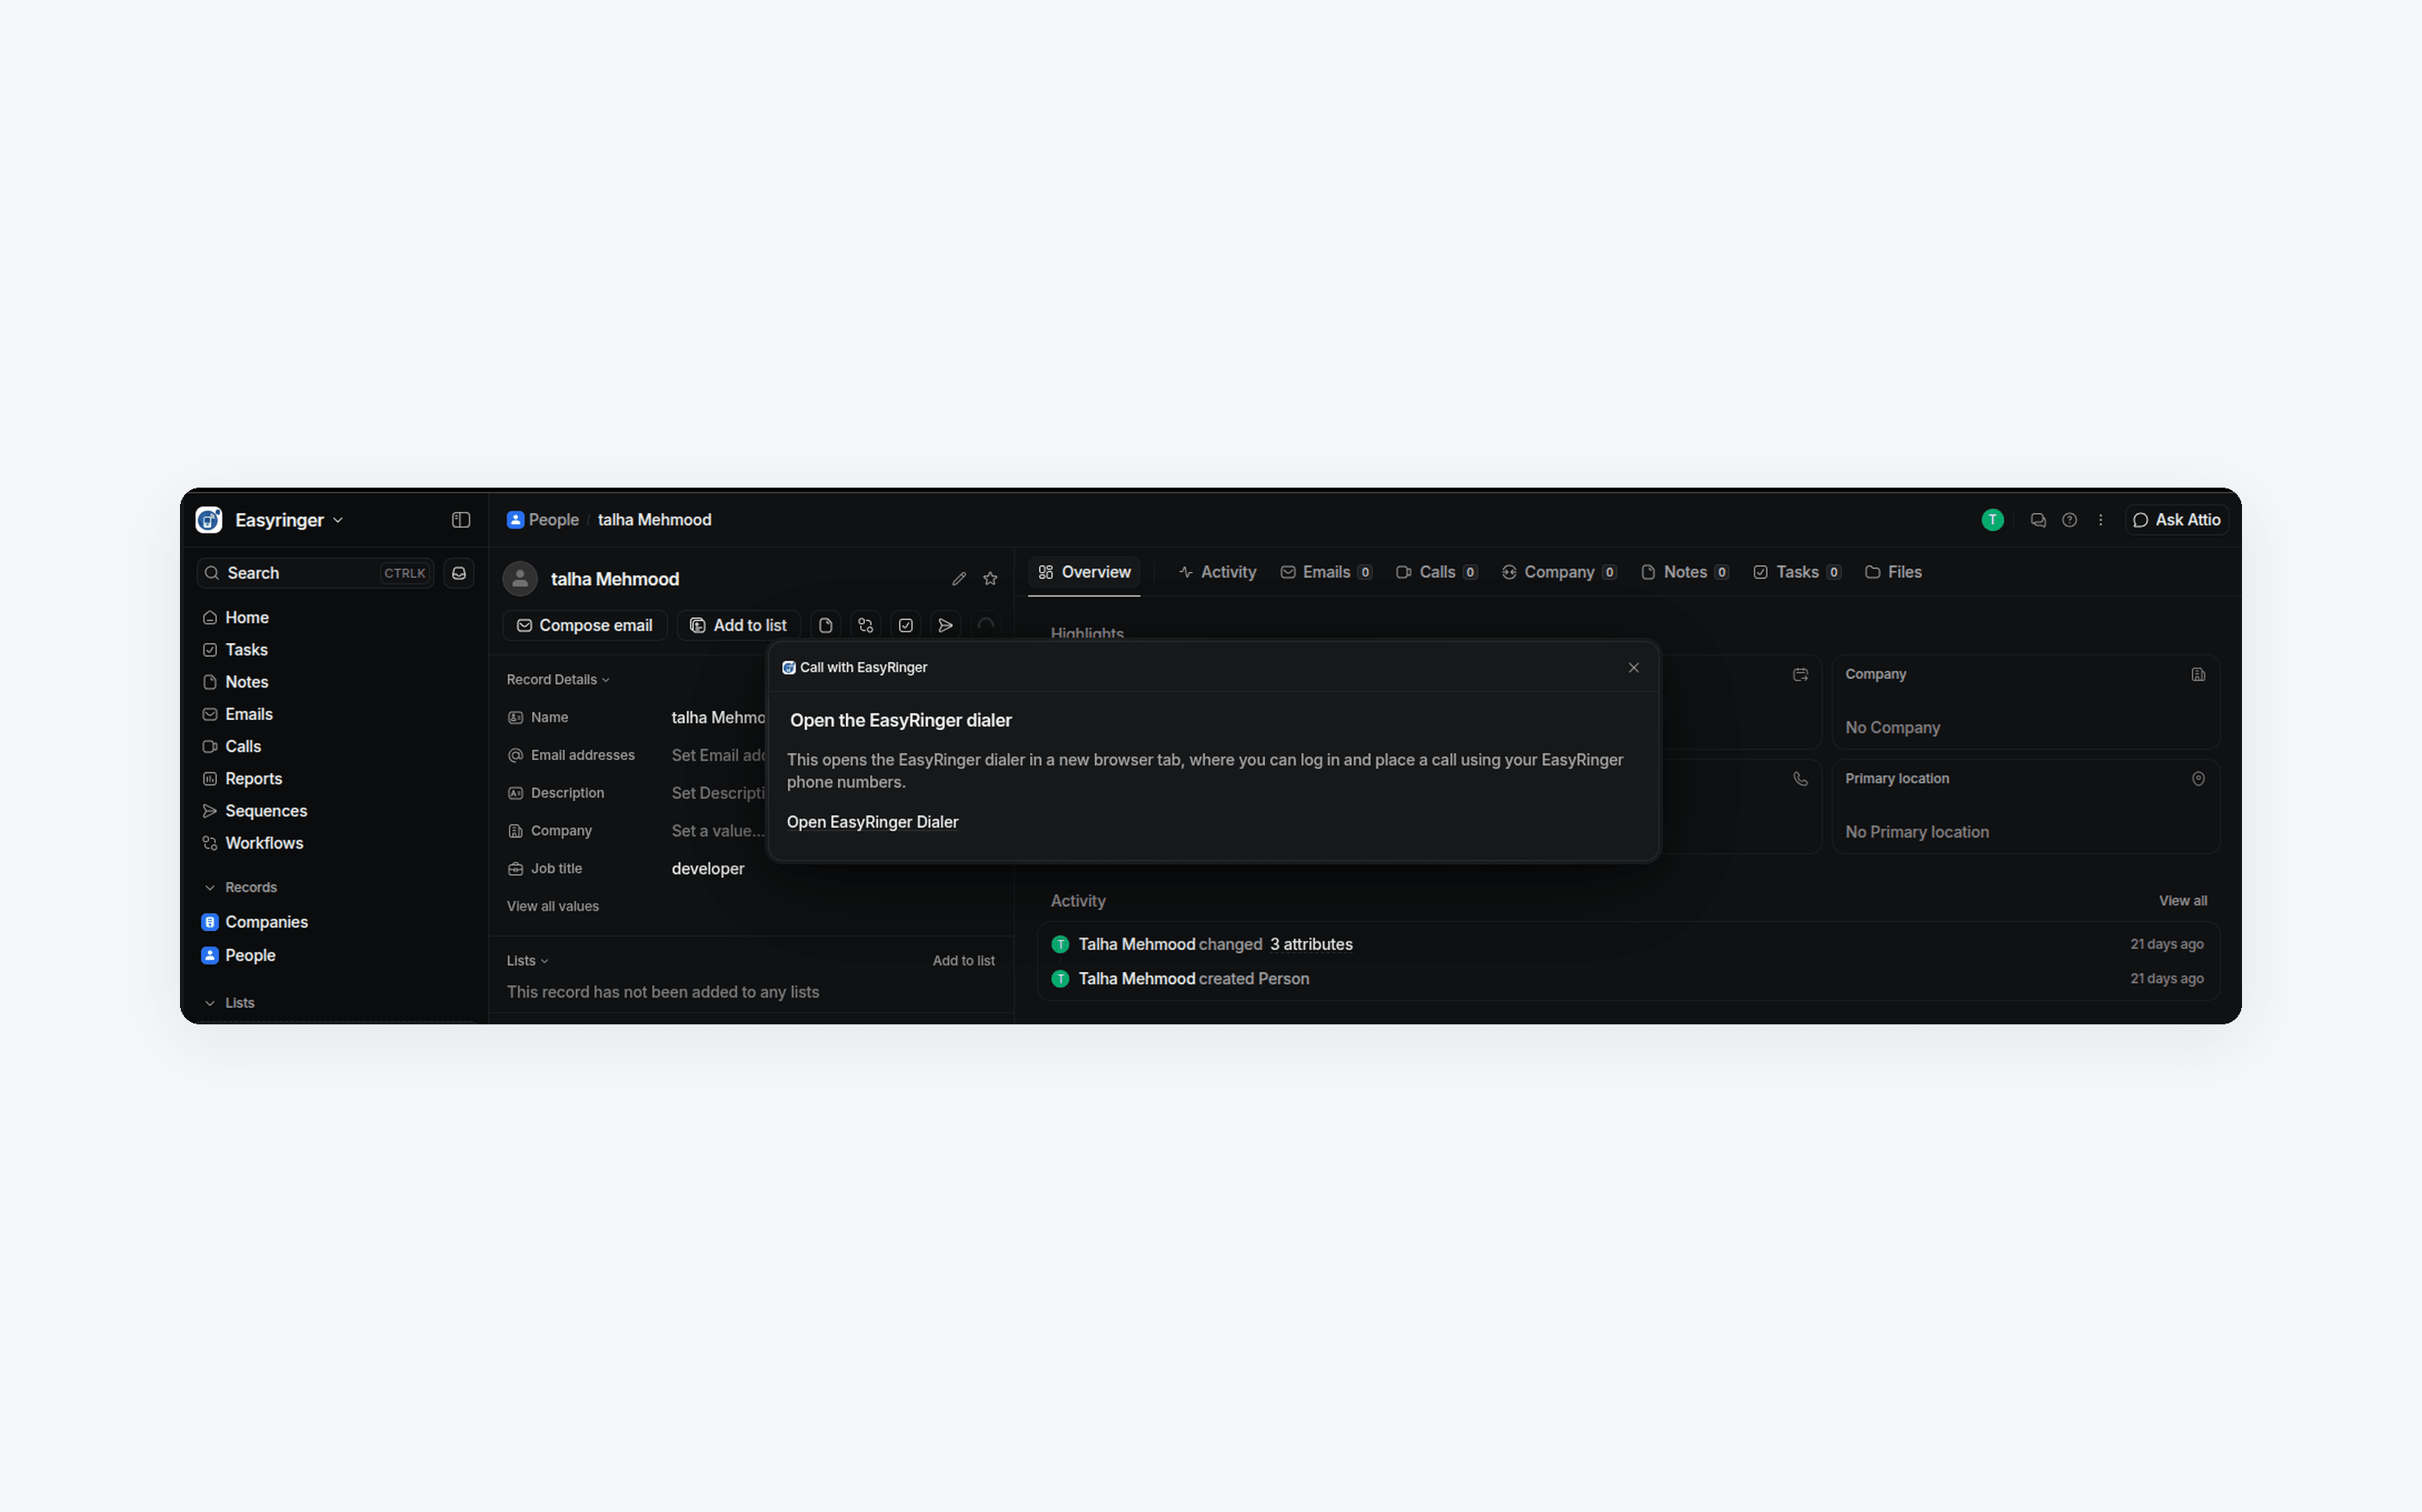2422x1512 pixels.
Task: Toggle the Lists section in record panel
Action: point(527,961)
